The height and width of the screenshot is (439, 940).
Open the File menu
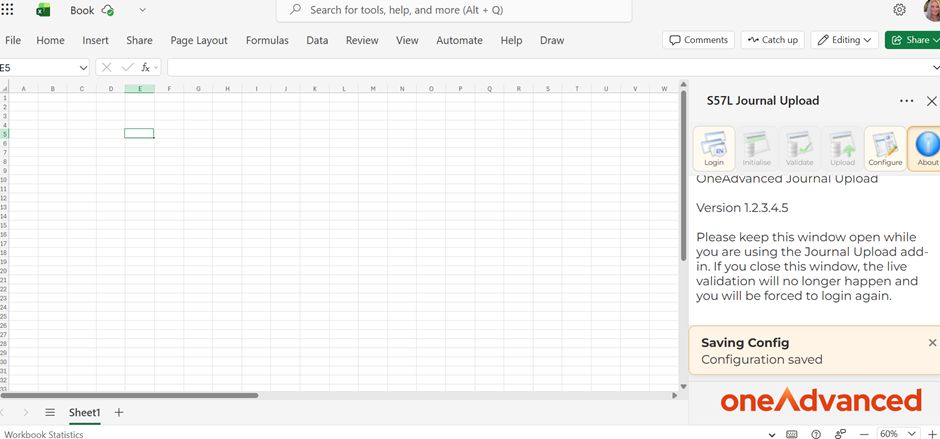click(13, 40)
